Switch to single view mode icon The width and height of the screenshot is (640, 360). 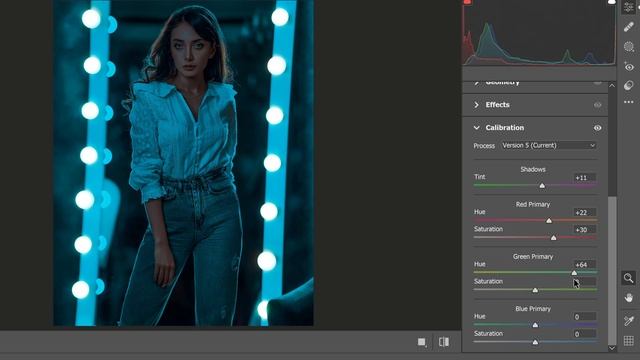click(422, 342)
